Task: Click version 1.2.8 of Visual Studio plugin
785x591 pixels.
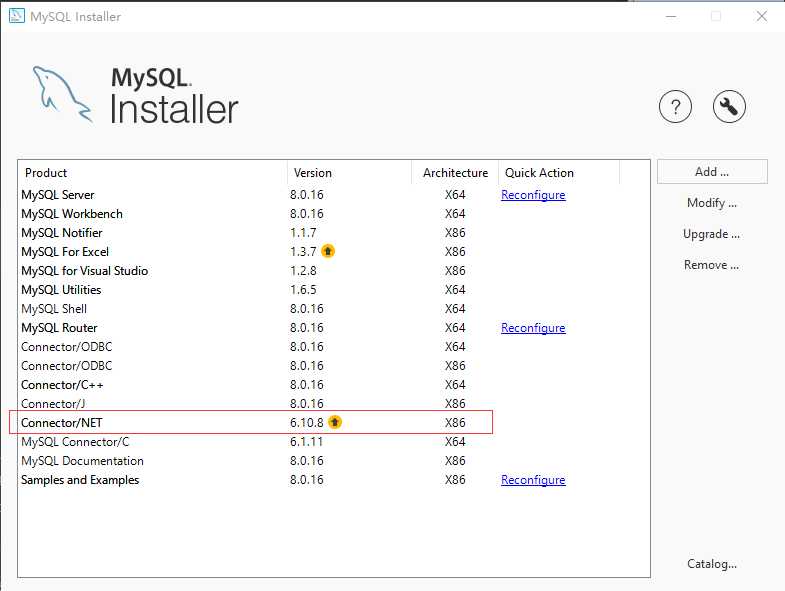Action: click(303, 271)
